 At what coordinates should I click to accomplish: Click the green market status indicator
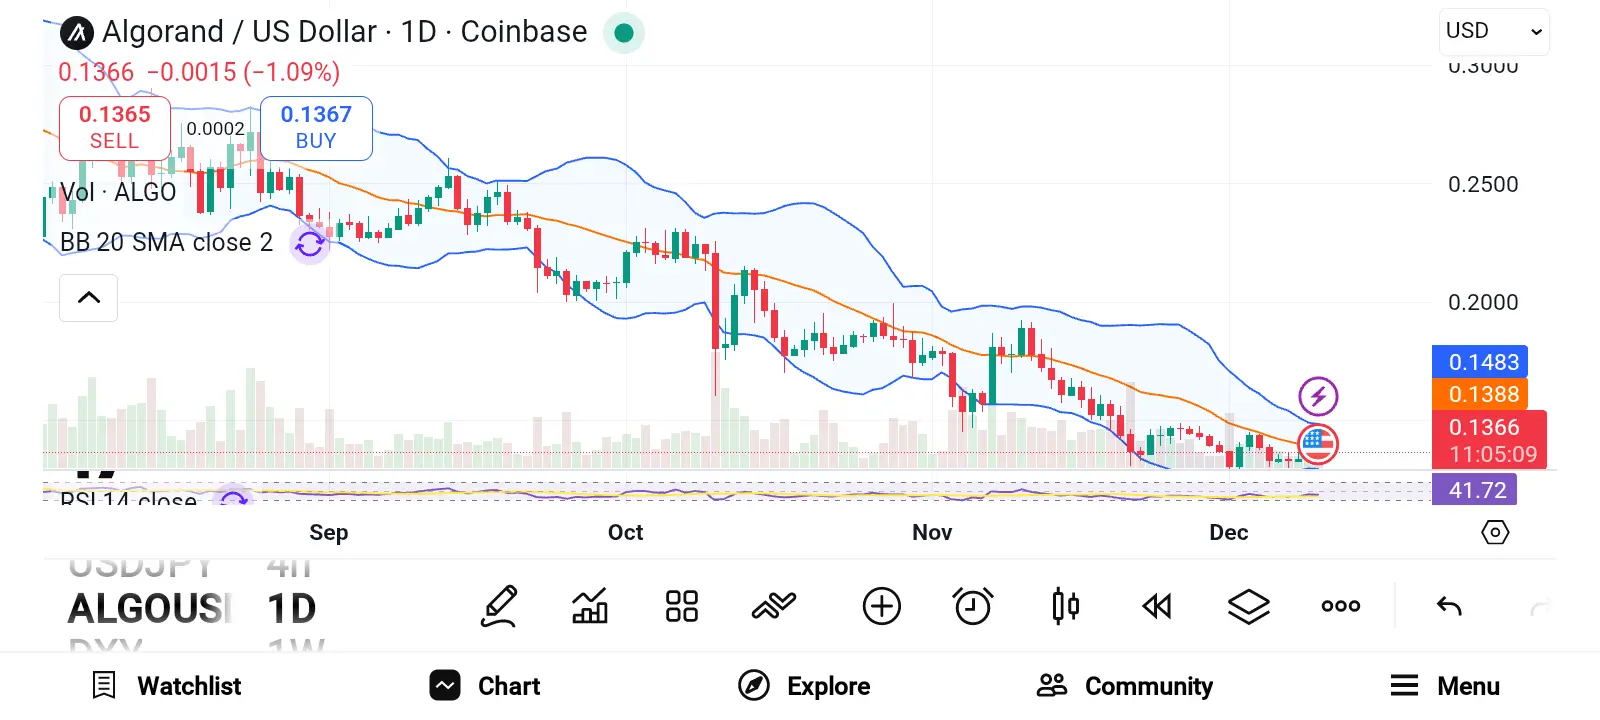coord(624,33)
